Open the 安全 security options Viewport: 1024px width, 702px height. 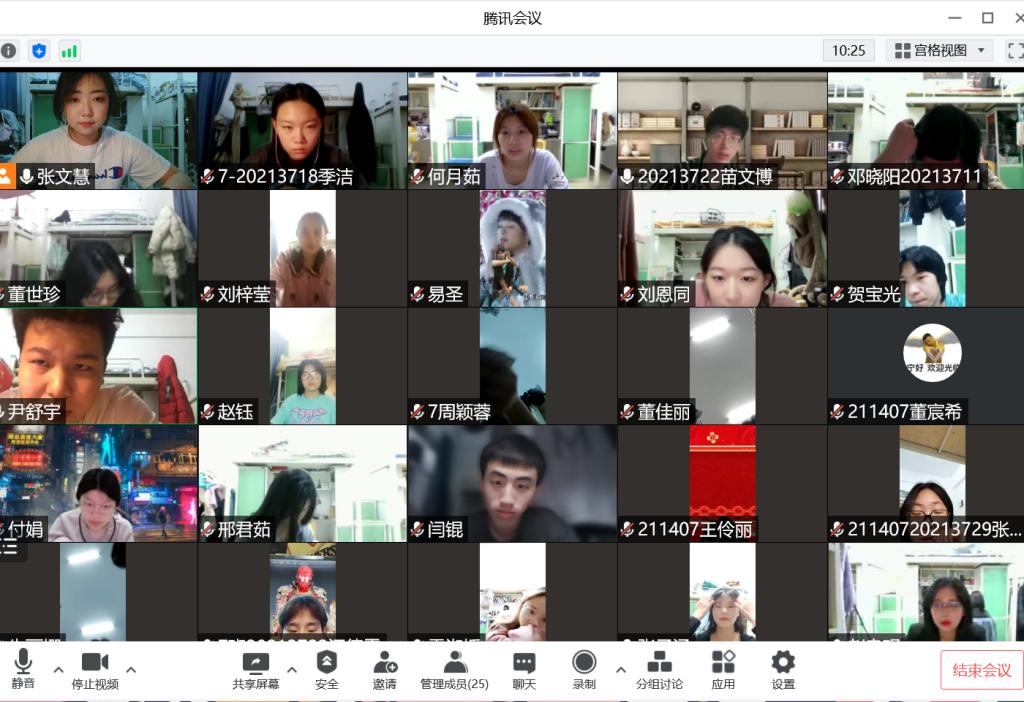(x=327, y=669)
